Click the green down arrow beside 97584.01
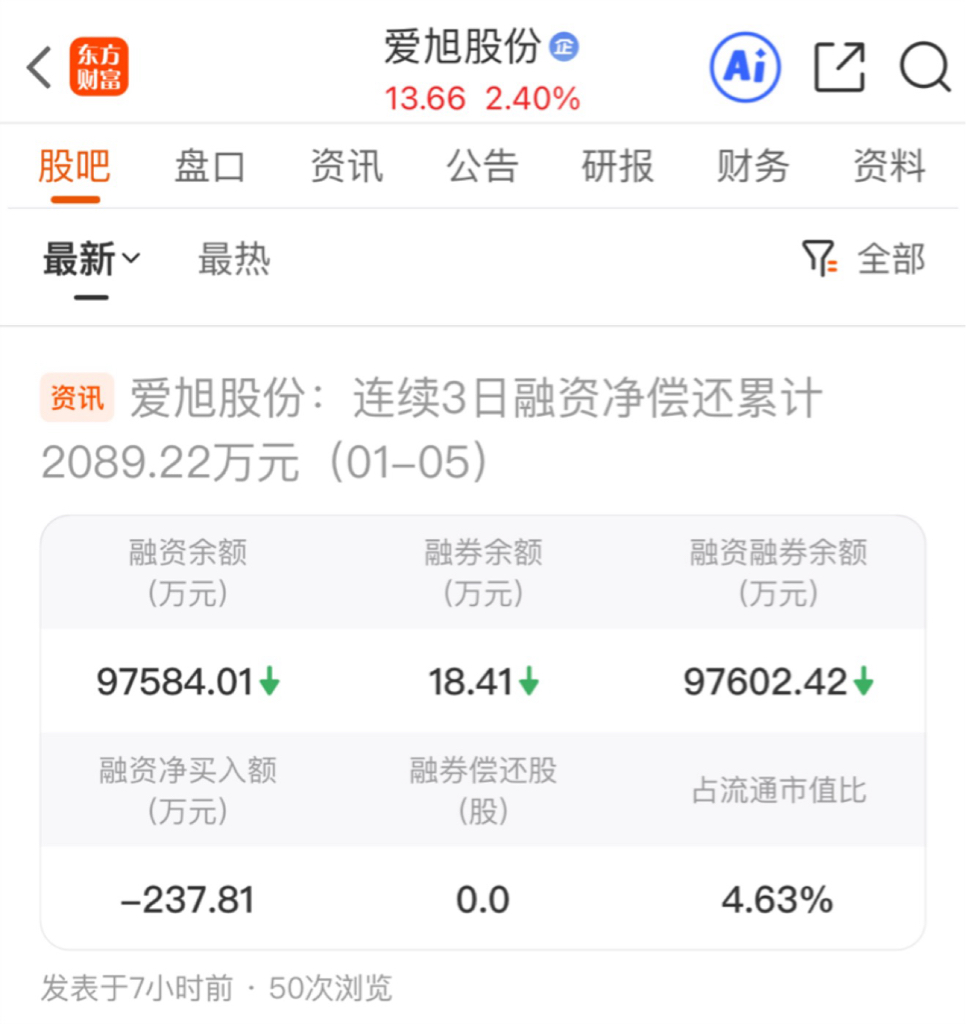The width and height of the screenshot is (966, 1024). (x=269, y=680)
